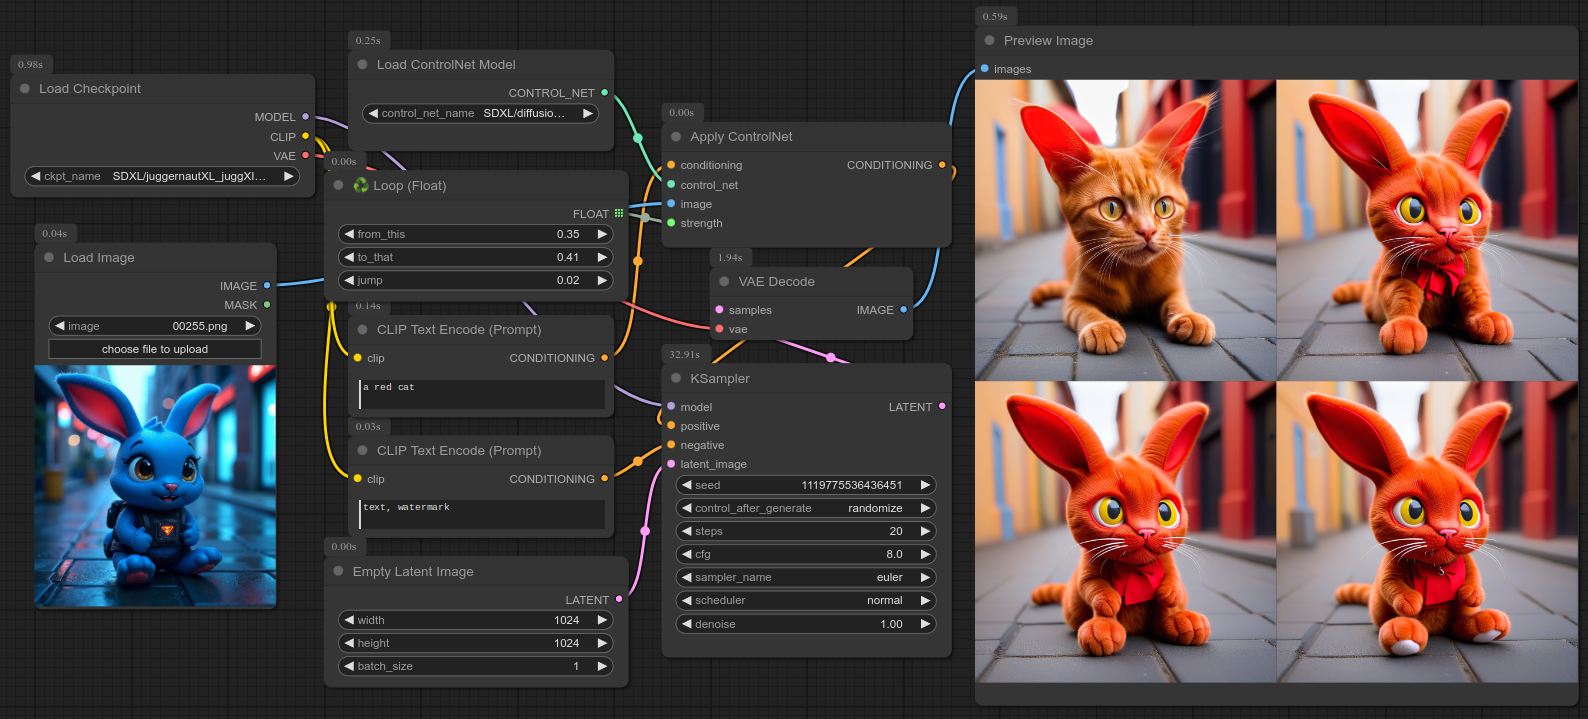Click the FLOAT output grid icon

click(x=619, y=213)
